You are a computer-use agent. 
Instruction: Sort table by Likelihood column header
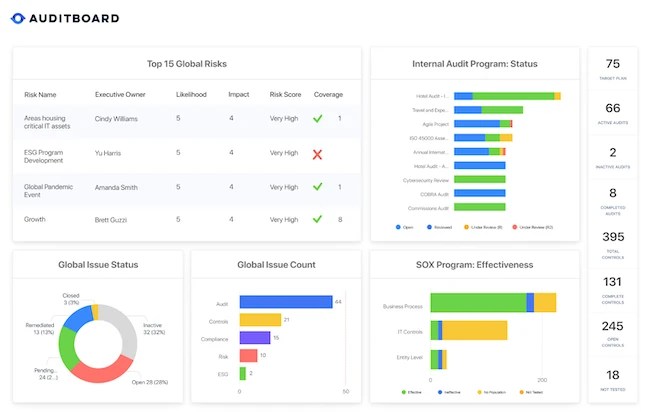191,95
